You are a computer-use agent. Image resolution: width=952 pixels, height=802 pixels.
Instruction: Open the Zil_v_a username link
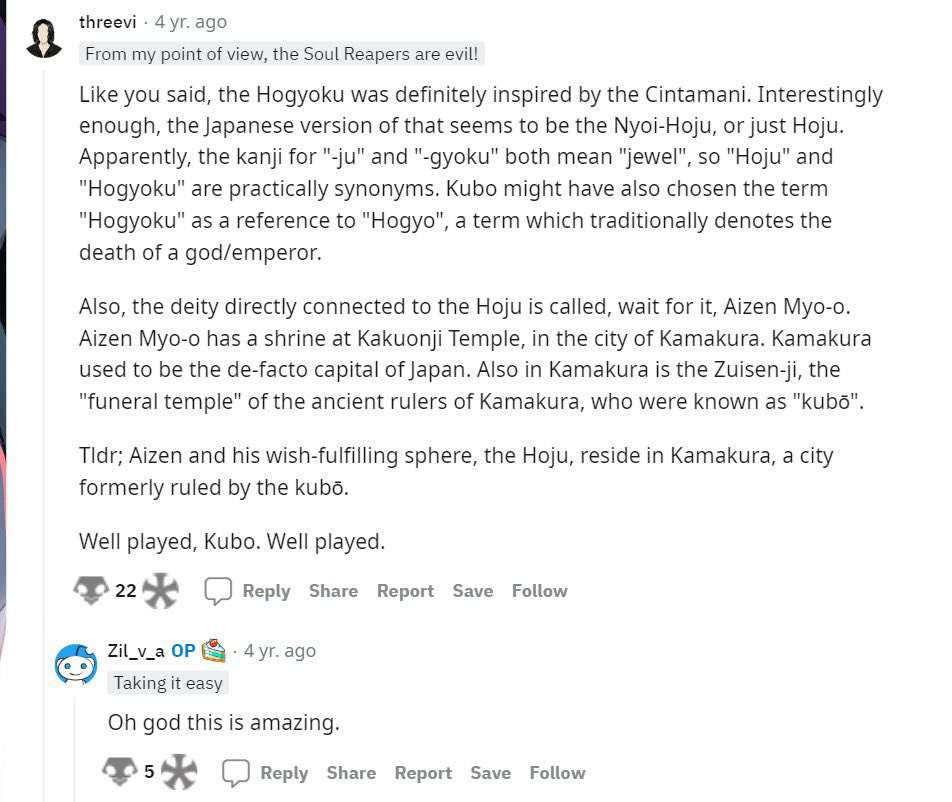point(135,651)
